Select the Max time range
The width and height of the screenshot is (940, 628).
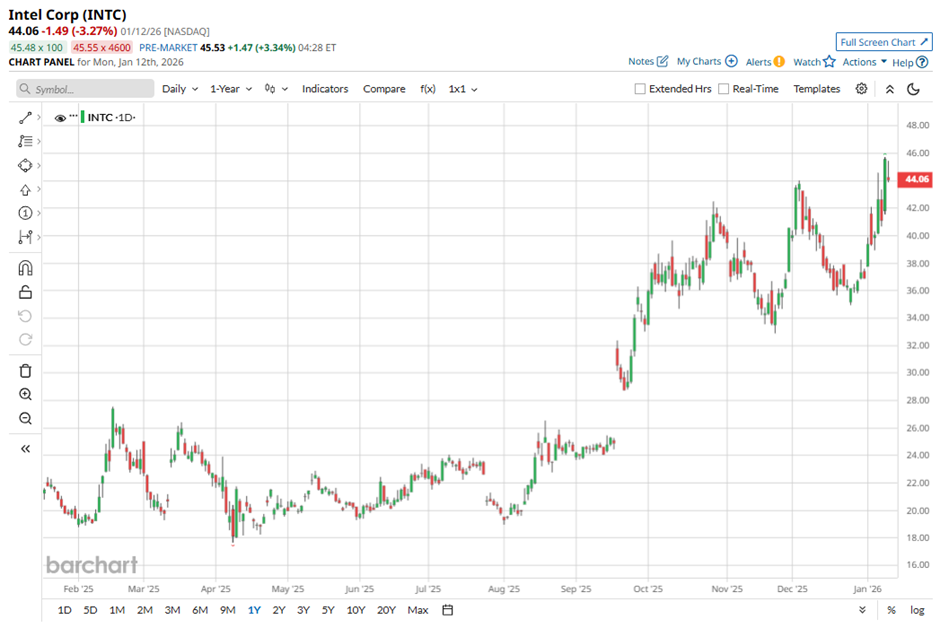pyautogui.click(x=418, y=610)
